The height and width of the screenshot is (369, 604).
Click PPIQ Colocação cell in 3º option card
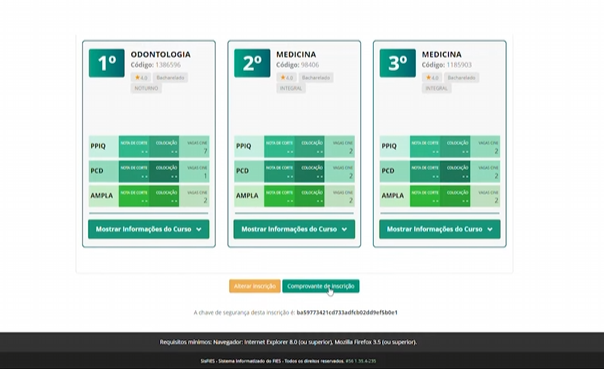455,146
